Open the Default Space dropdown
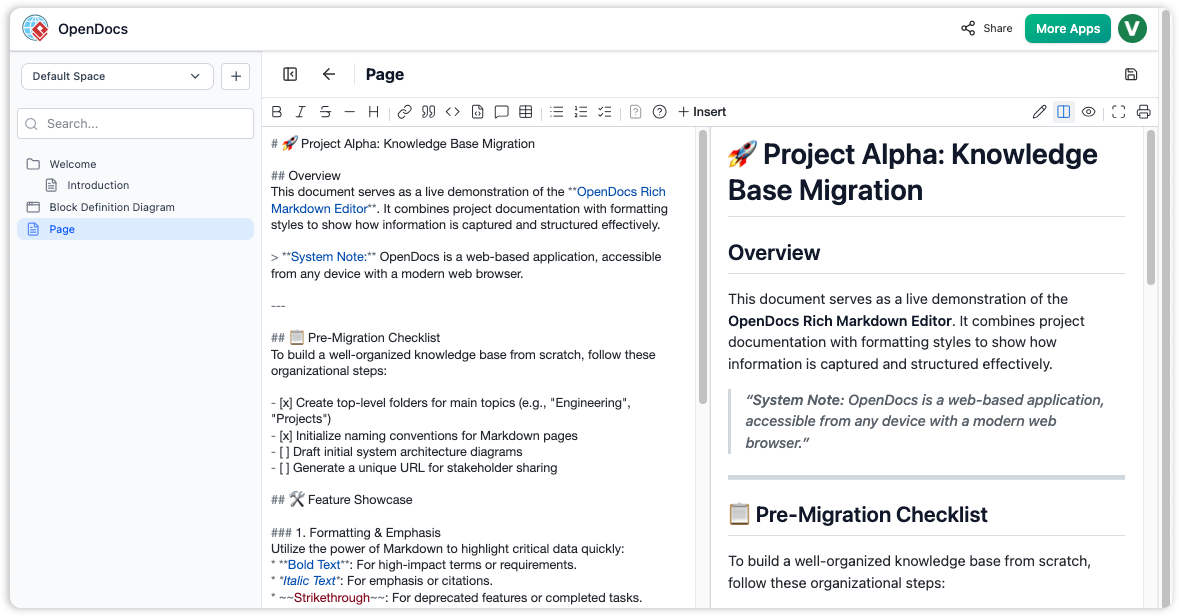Viewport: 1179px width, 616px height. [x=117, y=76]
